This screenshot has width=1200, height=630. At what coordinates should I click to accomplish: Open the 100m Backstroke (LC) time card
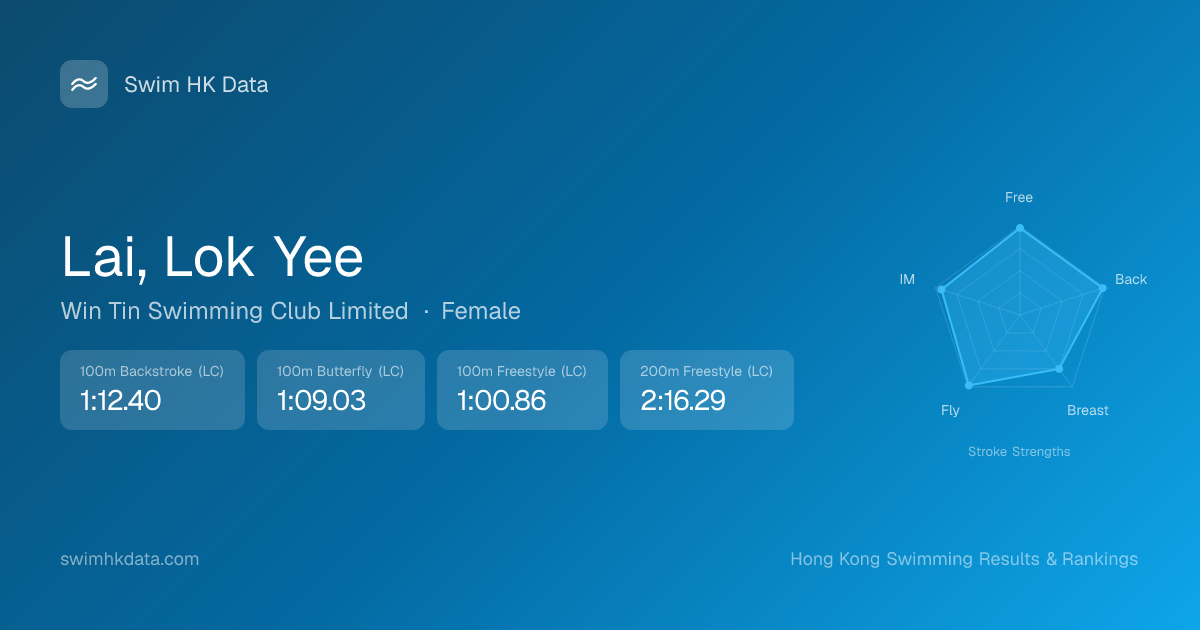[x=152, y=390]
